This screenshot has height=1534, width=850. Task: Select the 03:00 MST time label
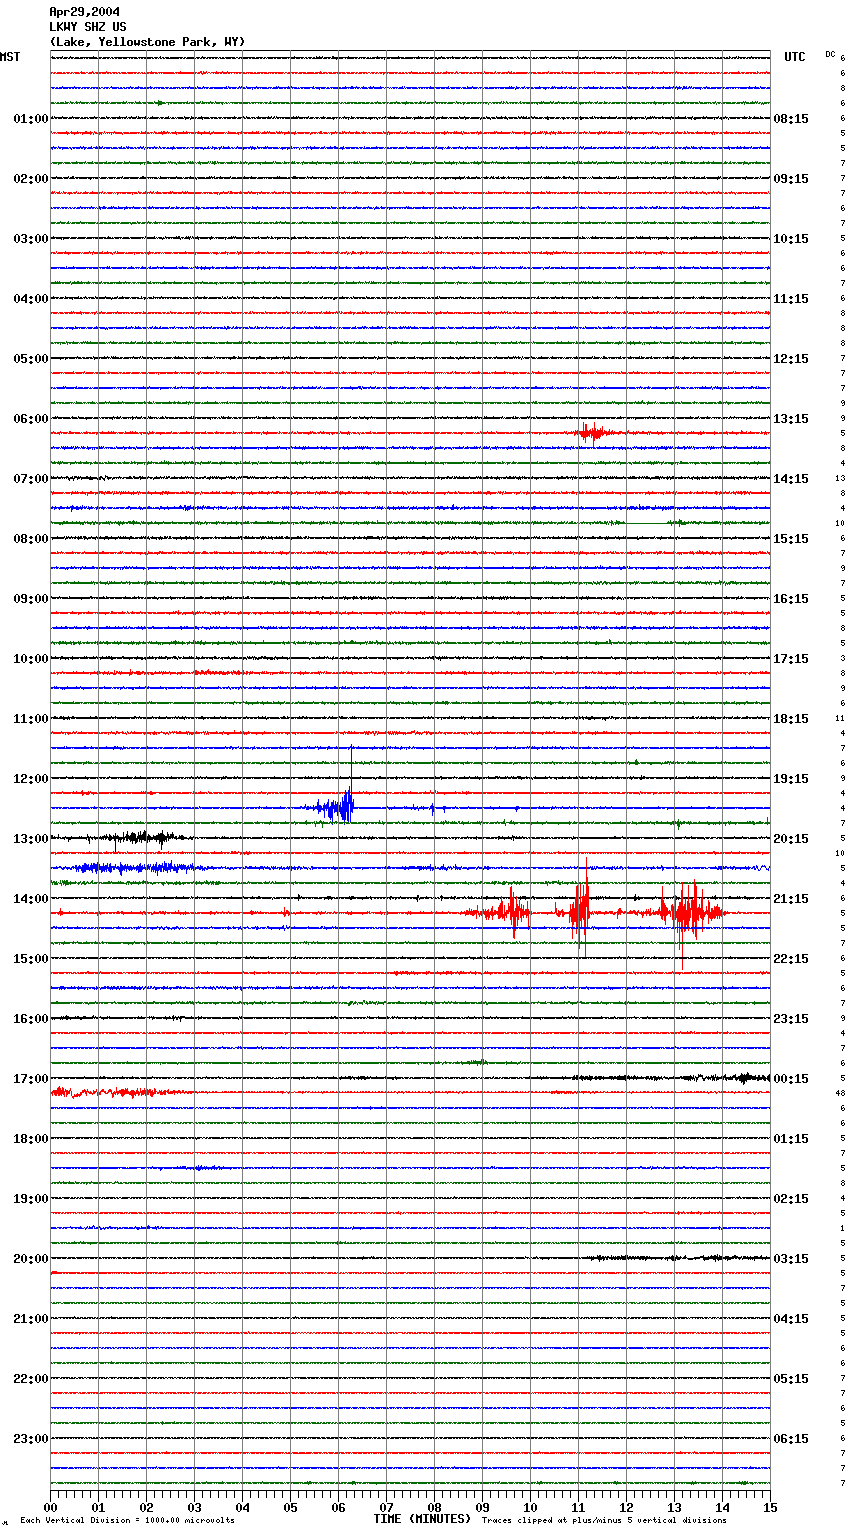(x=30, y=239)
